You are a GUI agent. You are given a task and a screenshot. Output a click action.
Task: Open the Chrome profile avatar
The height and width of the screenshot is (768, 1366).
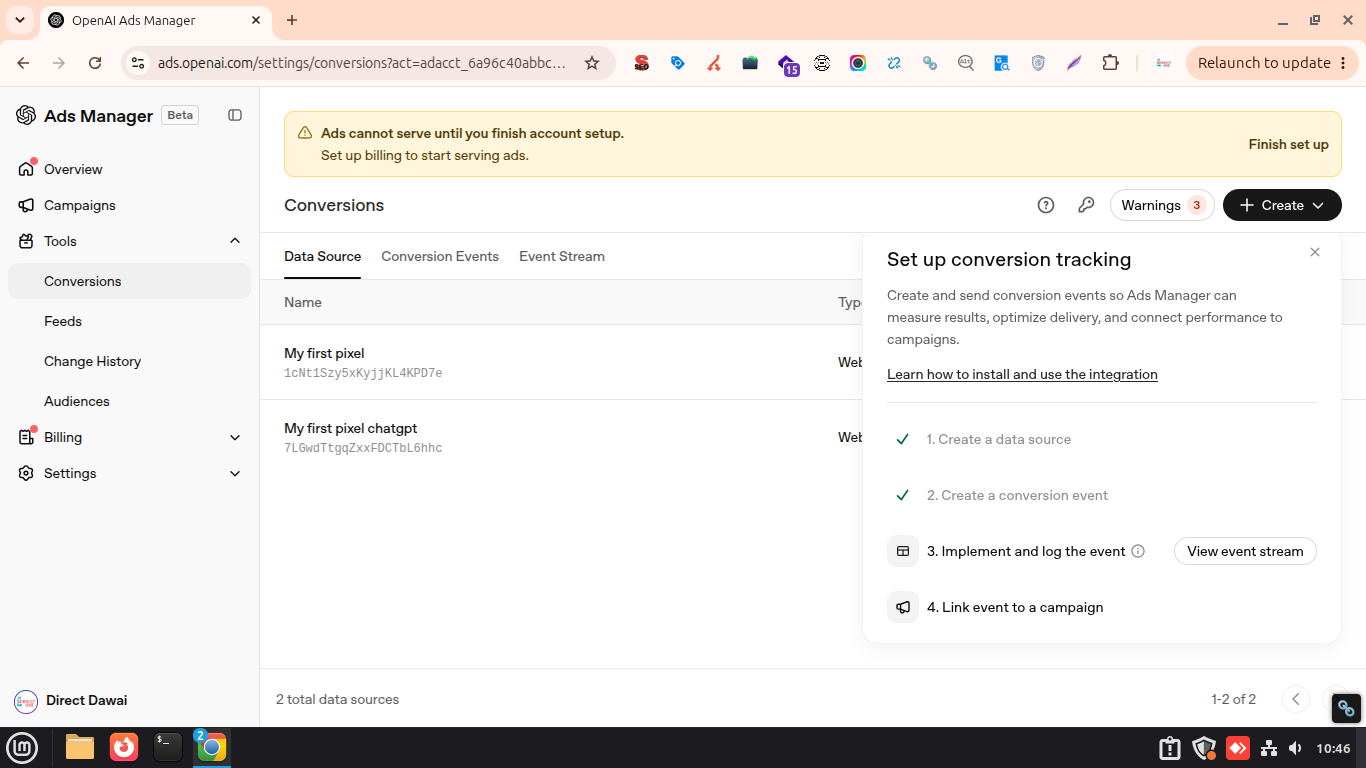1163,63
